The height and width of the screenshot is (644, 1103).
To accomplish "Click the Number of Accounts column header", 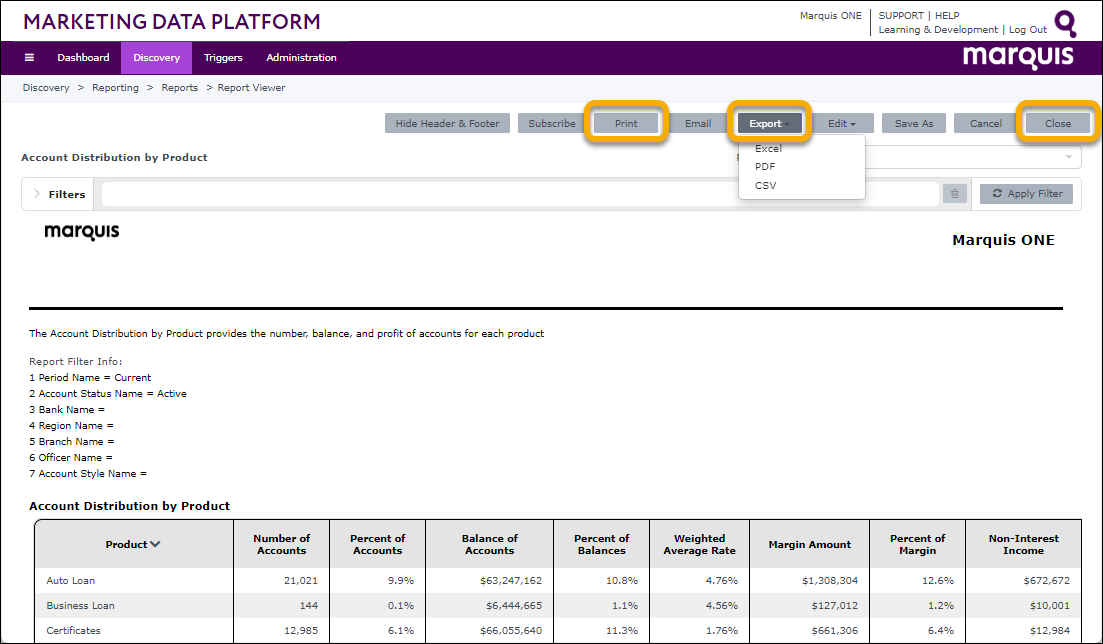I will tap(281, 544).
